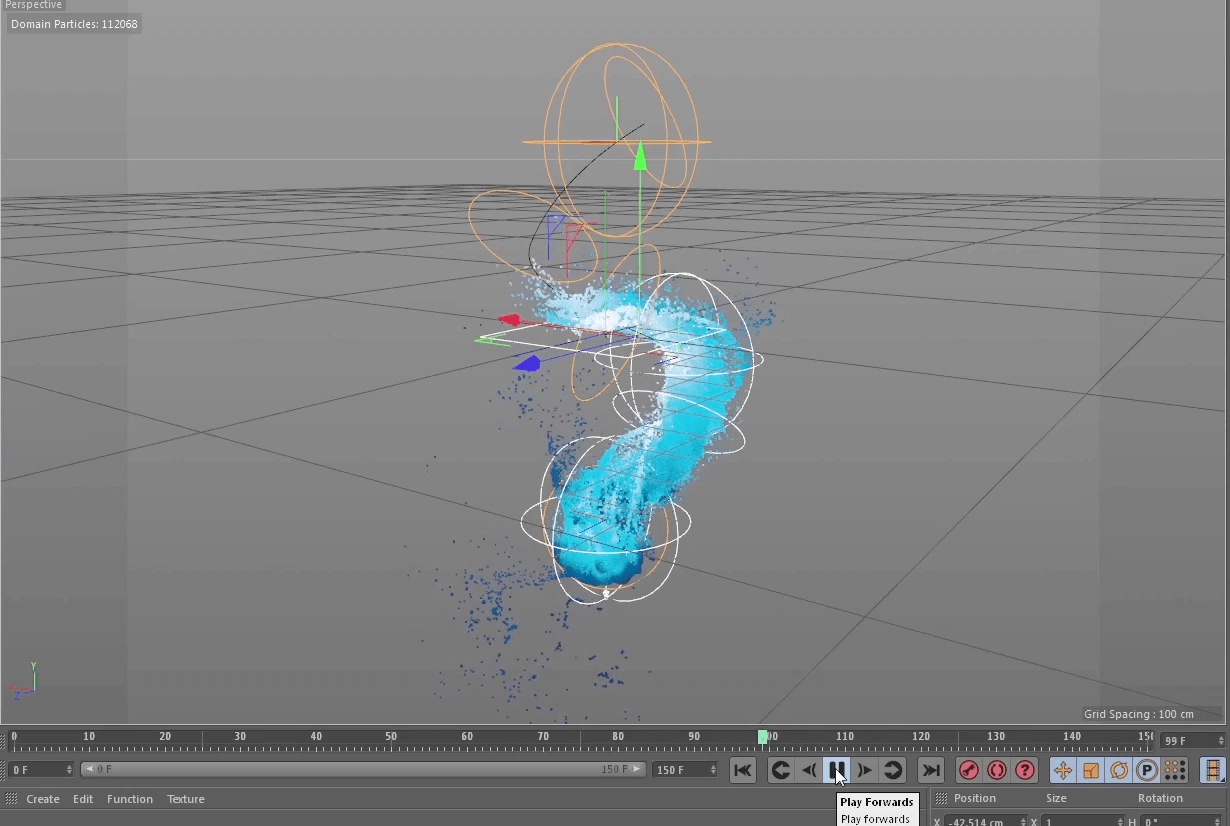
Task: Toggle the Autokeying red circle icon
Action: (996, 770)
